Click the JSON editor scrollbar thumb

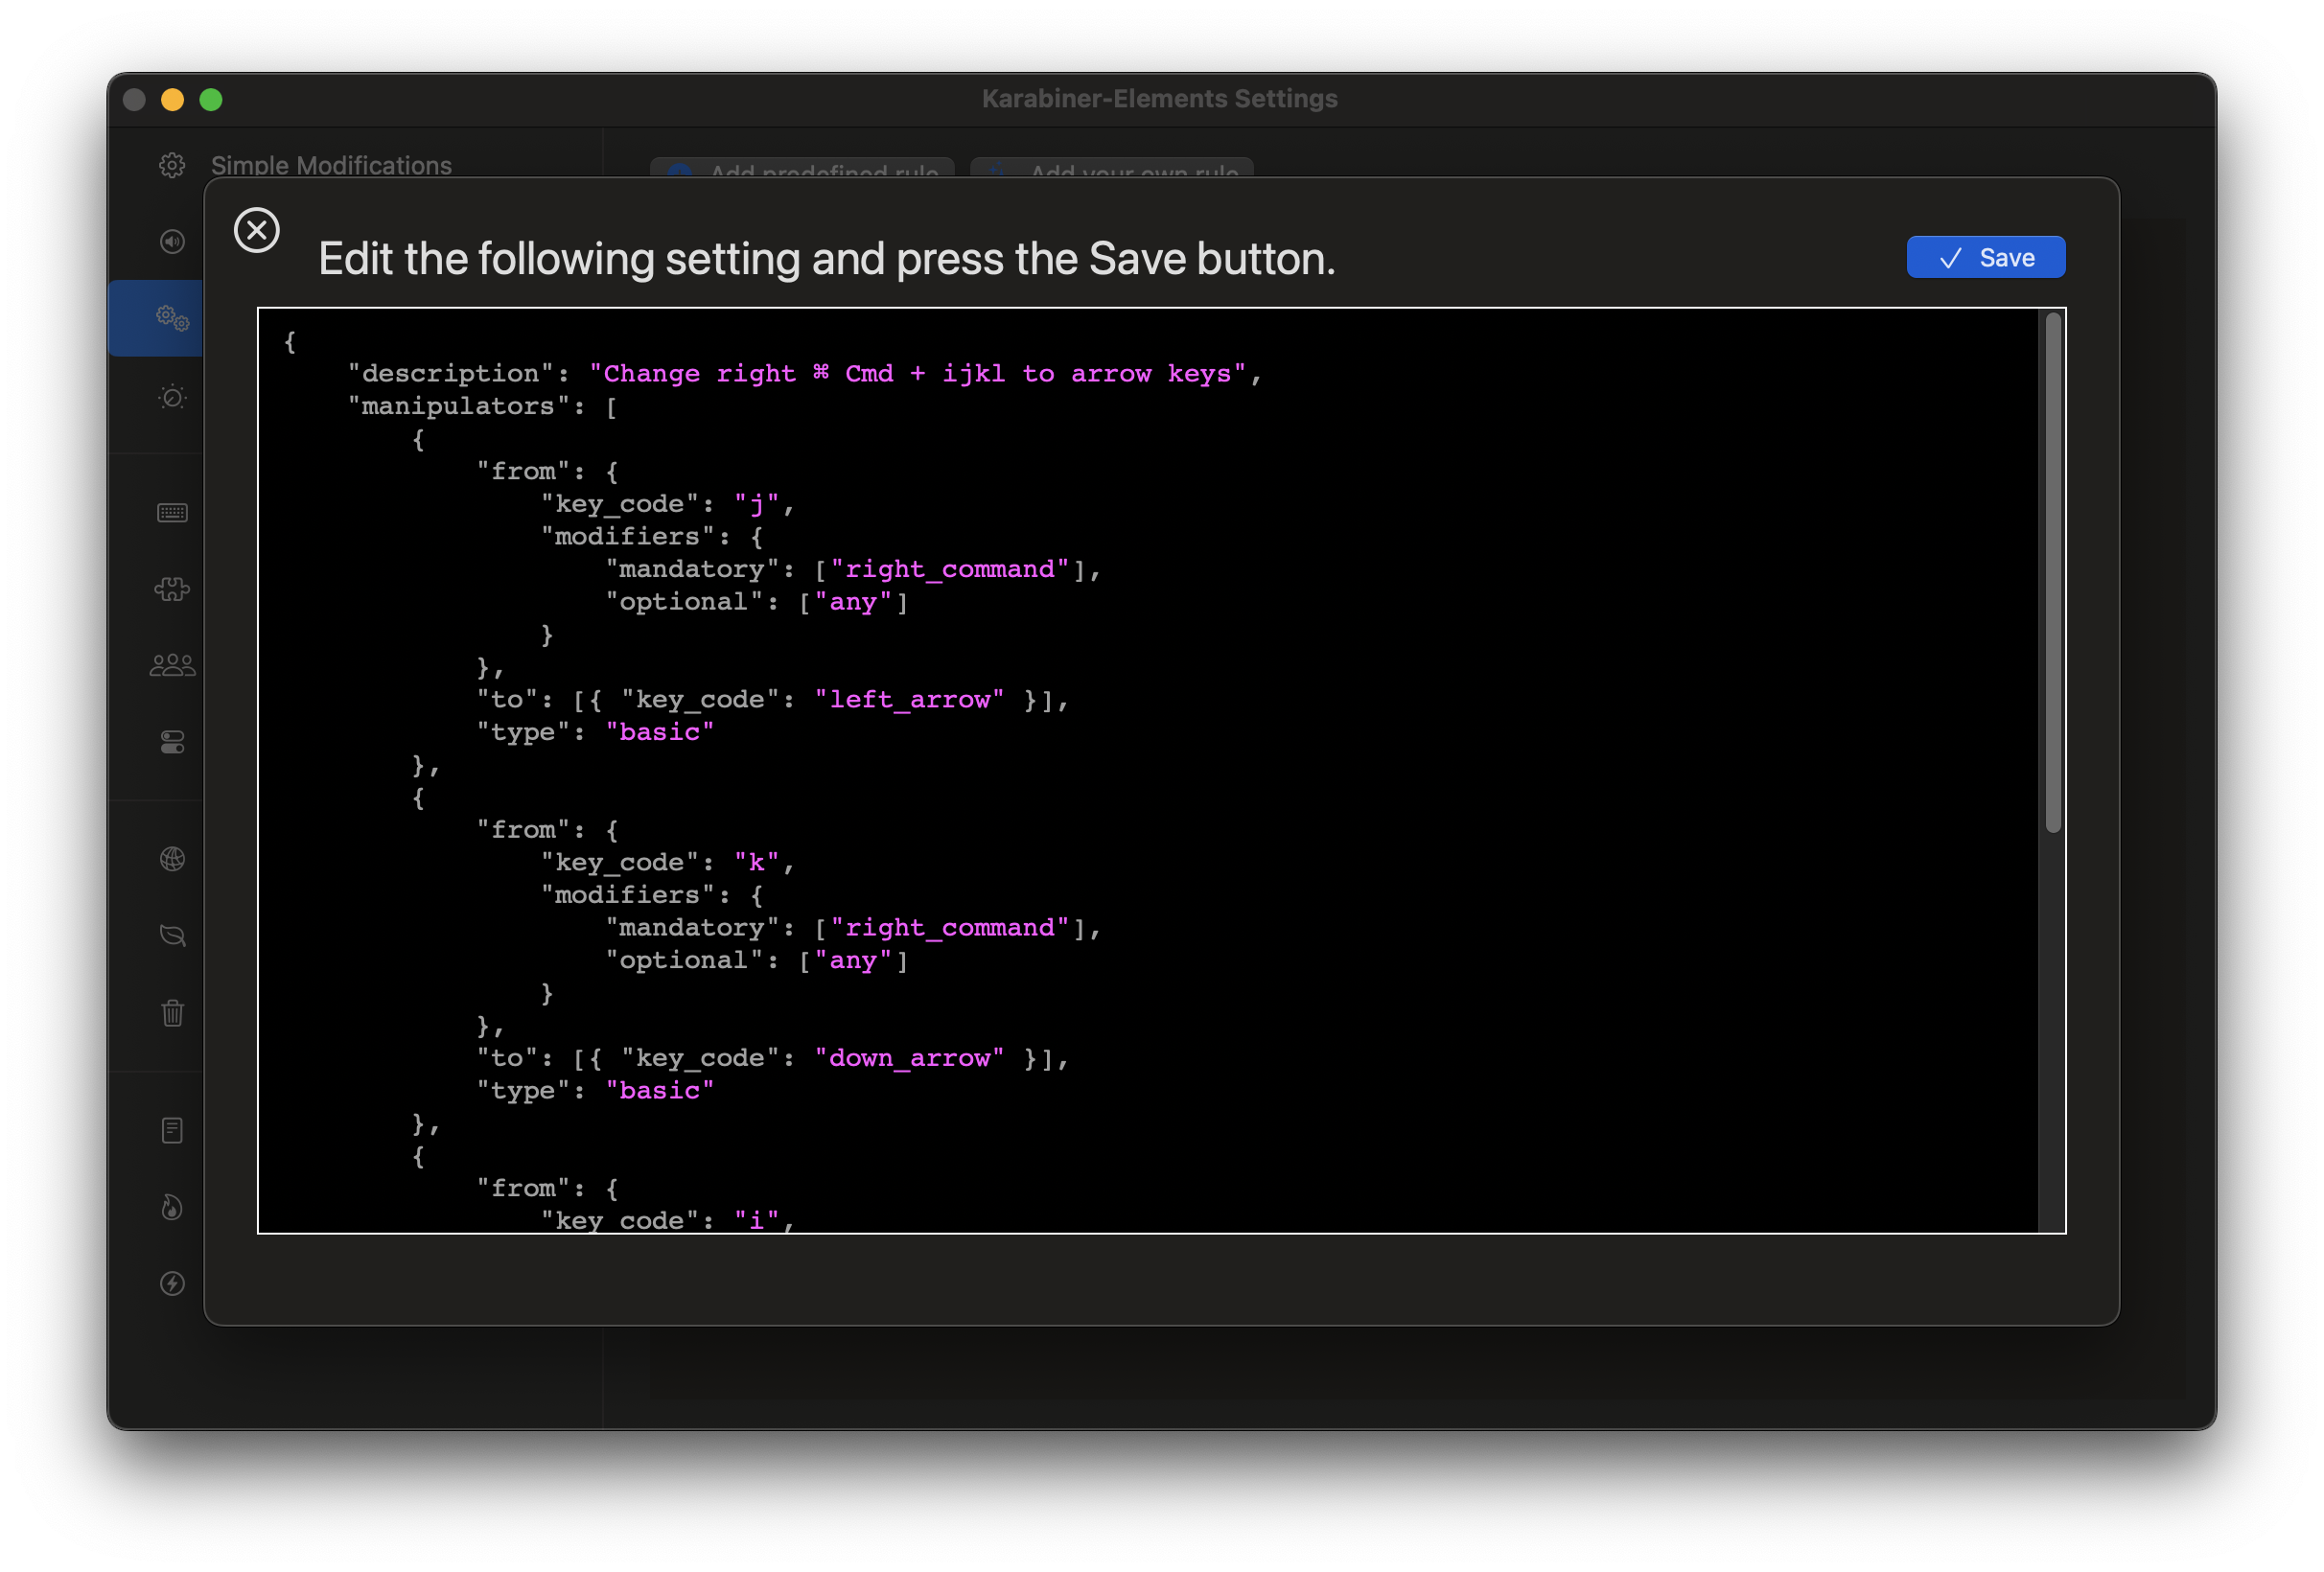2053,572
